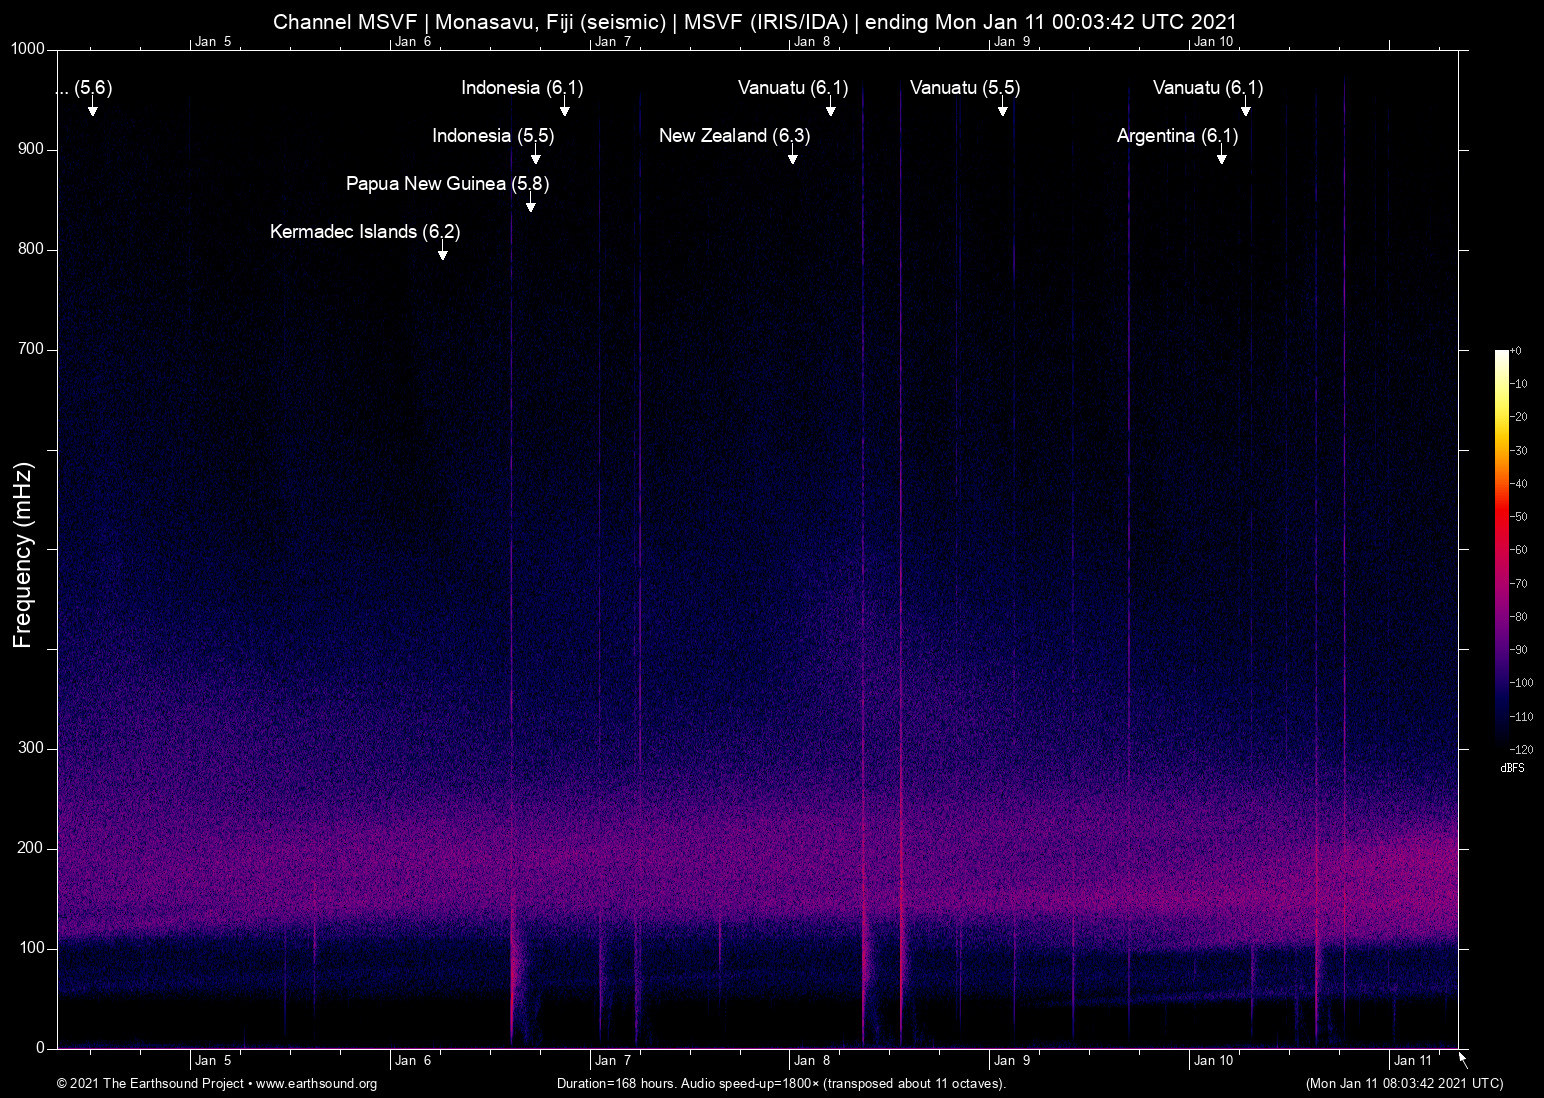
Task: Select the 100 frequency axis label
Action: click(x=32, y=948)
